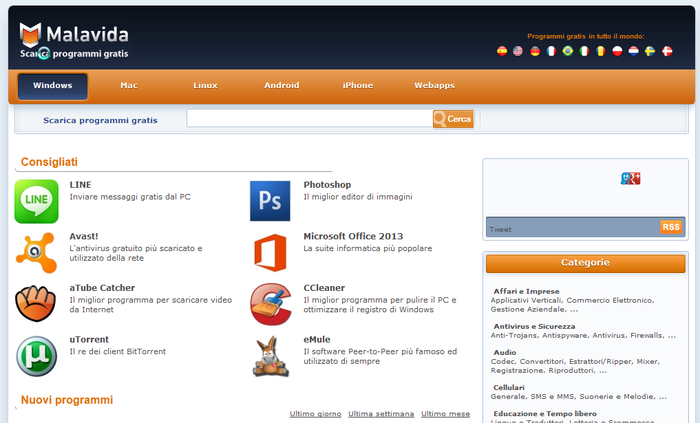Viewport: 700px width, 423px height.
Task: Filter new programs by Ultimo giorno
Action: tap(315, 414)
